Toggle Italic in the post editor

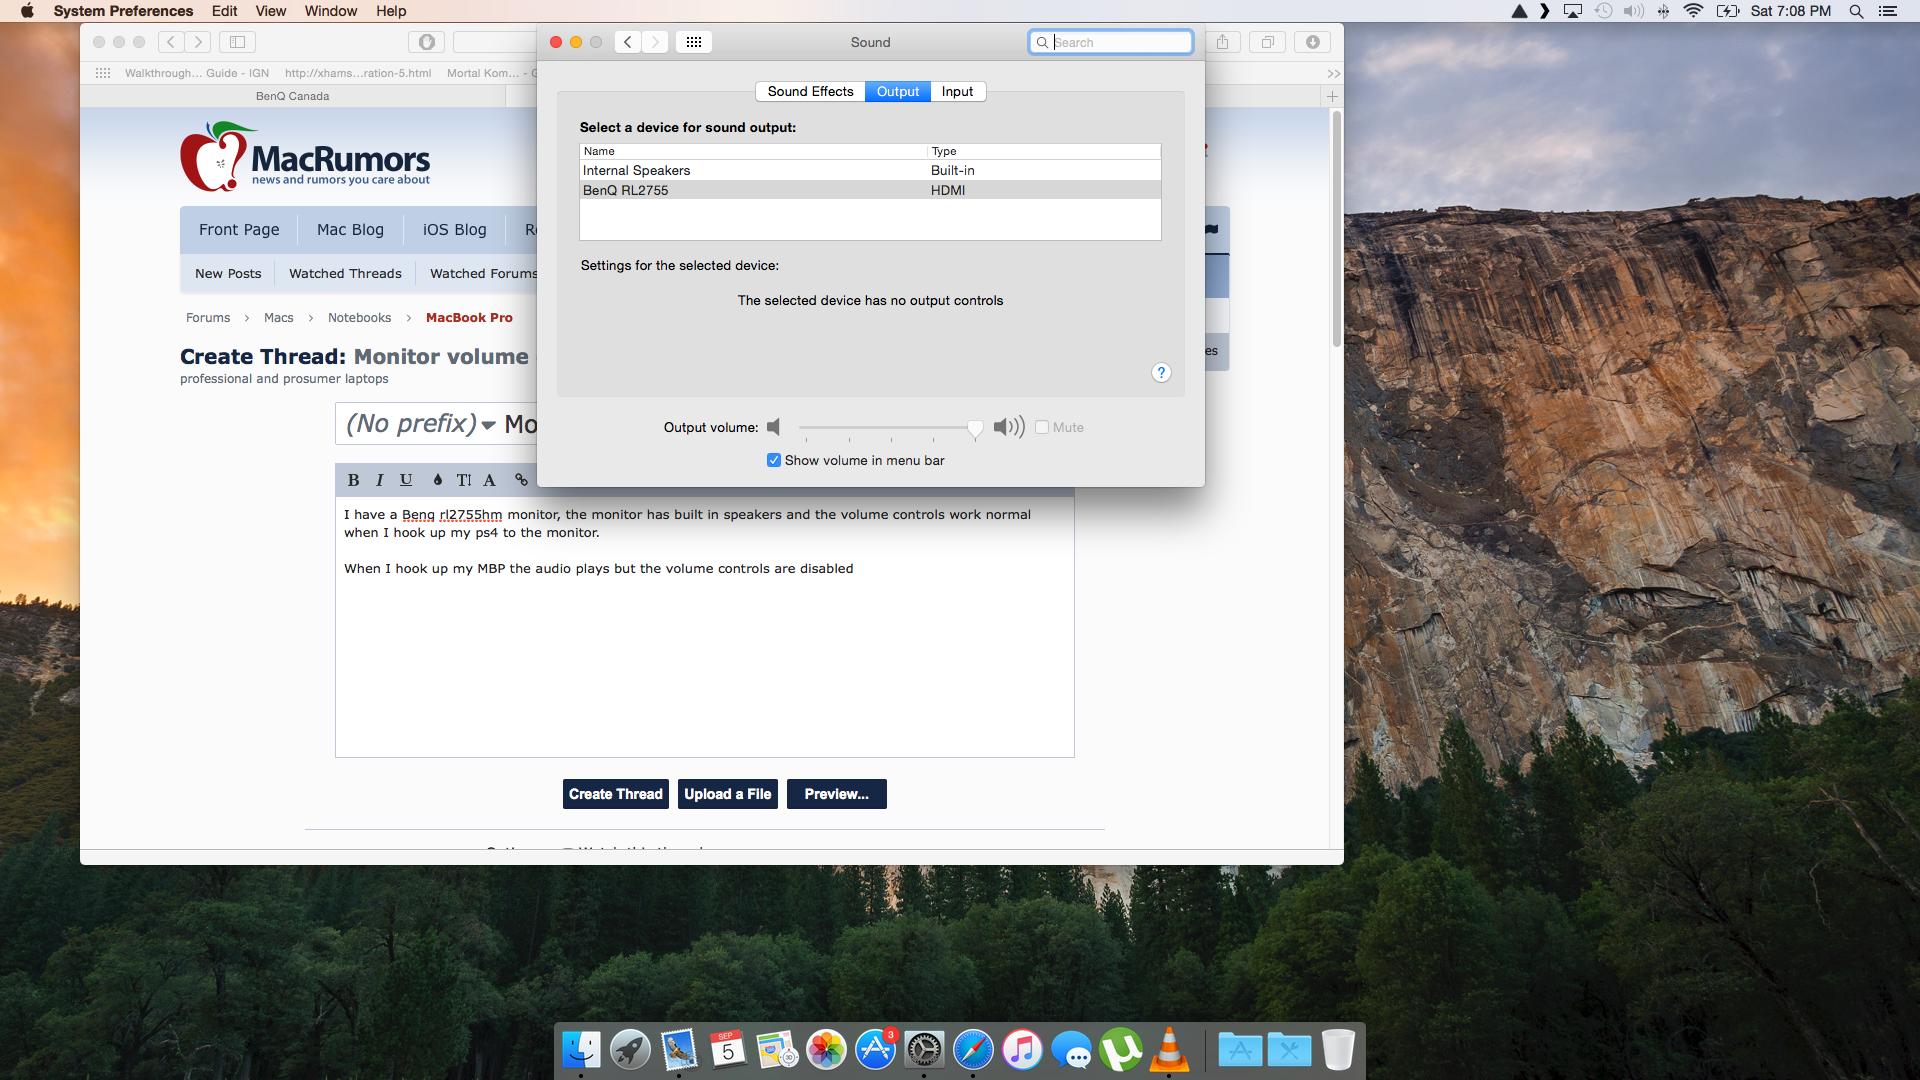tap(380, 480)
